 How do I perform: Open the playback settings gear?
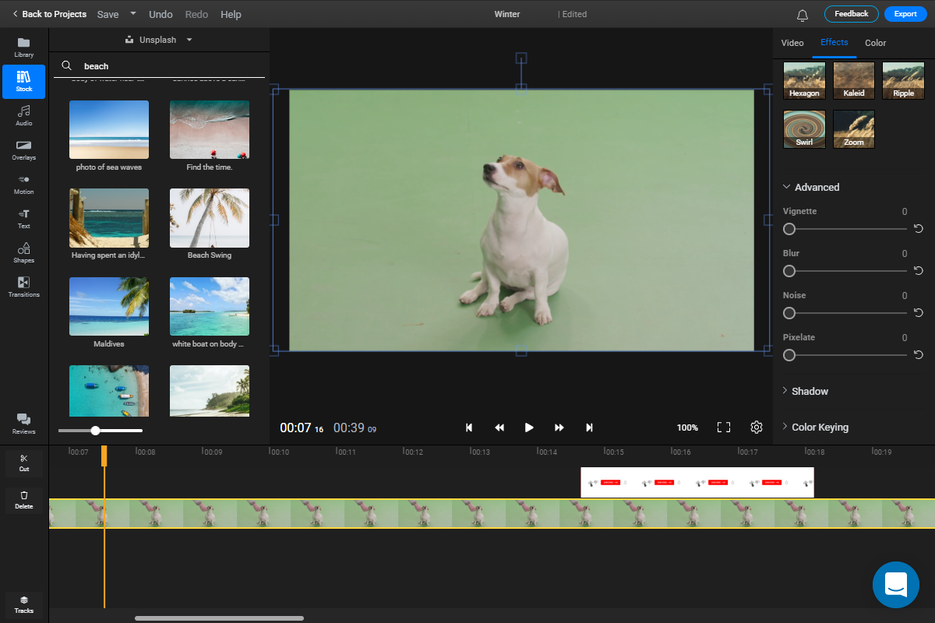click(x=756, y=427)
